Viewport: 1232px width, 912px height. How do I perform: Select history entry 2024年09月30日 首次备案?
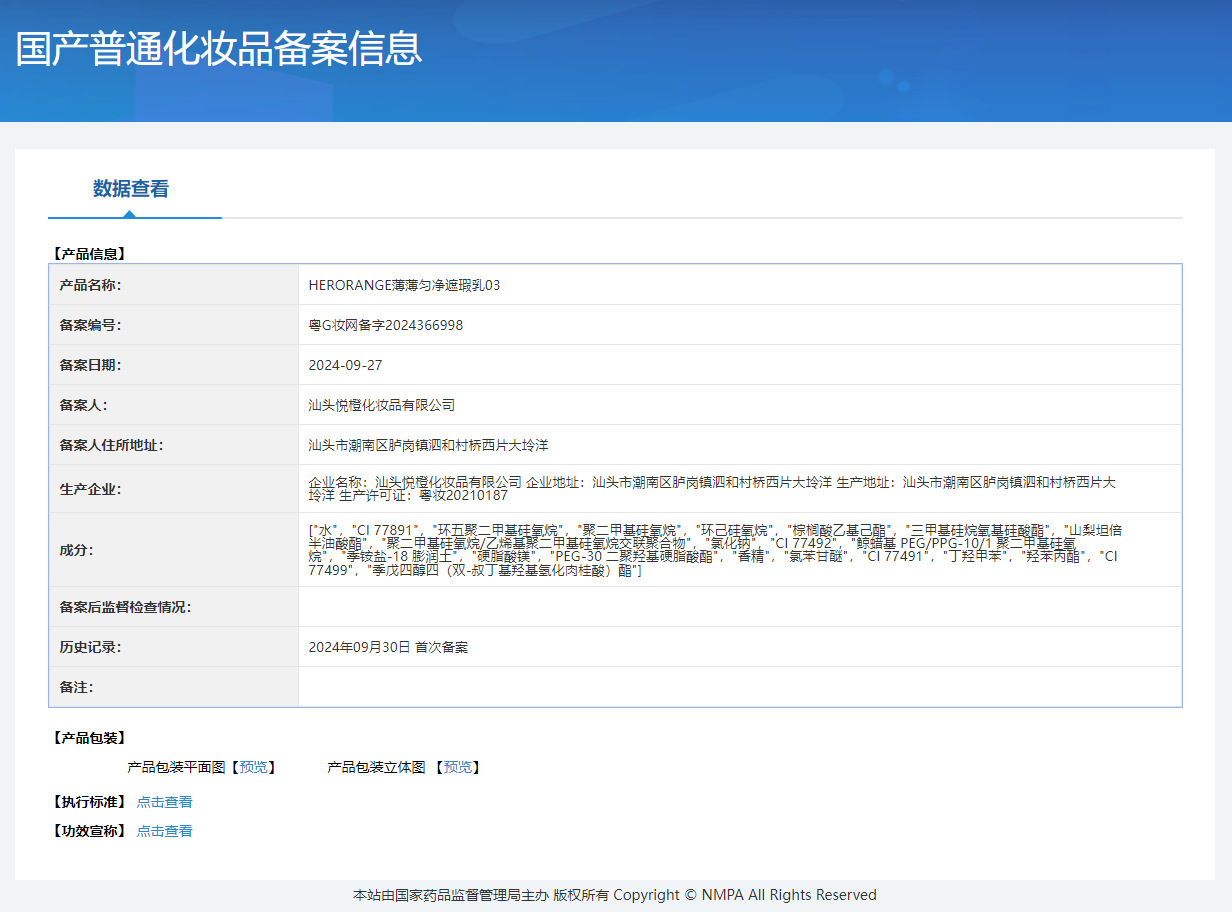tap(388, 647)
